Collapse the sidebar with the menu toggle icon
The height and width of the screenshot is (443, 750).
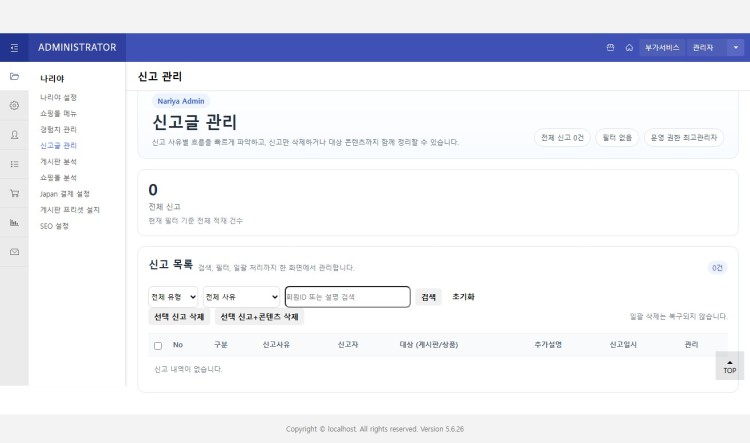tap(14, 47)
